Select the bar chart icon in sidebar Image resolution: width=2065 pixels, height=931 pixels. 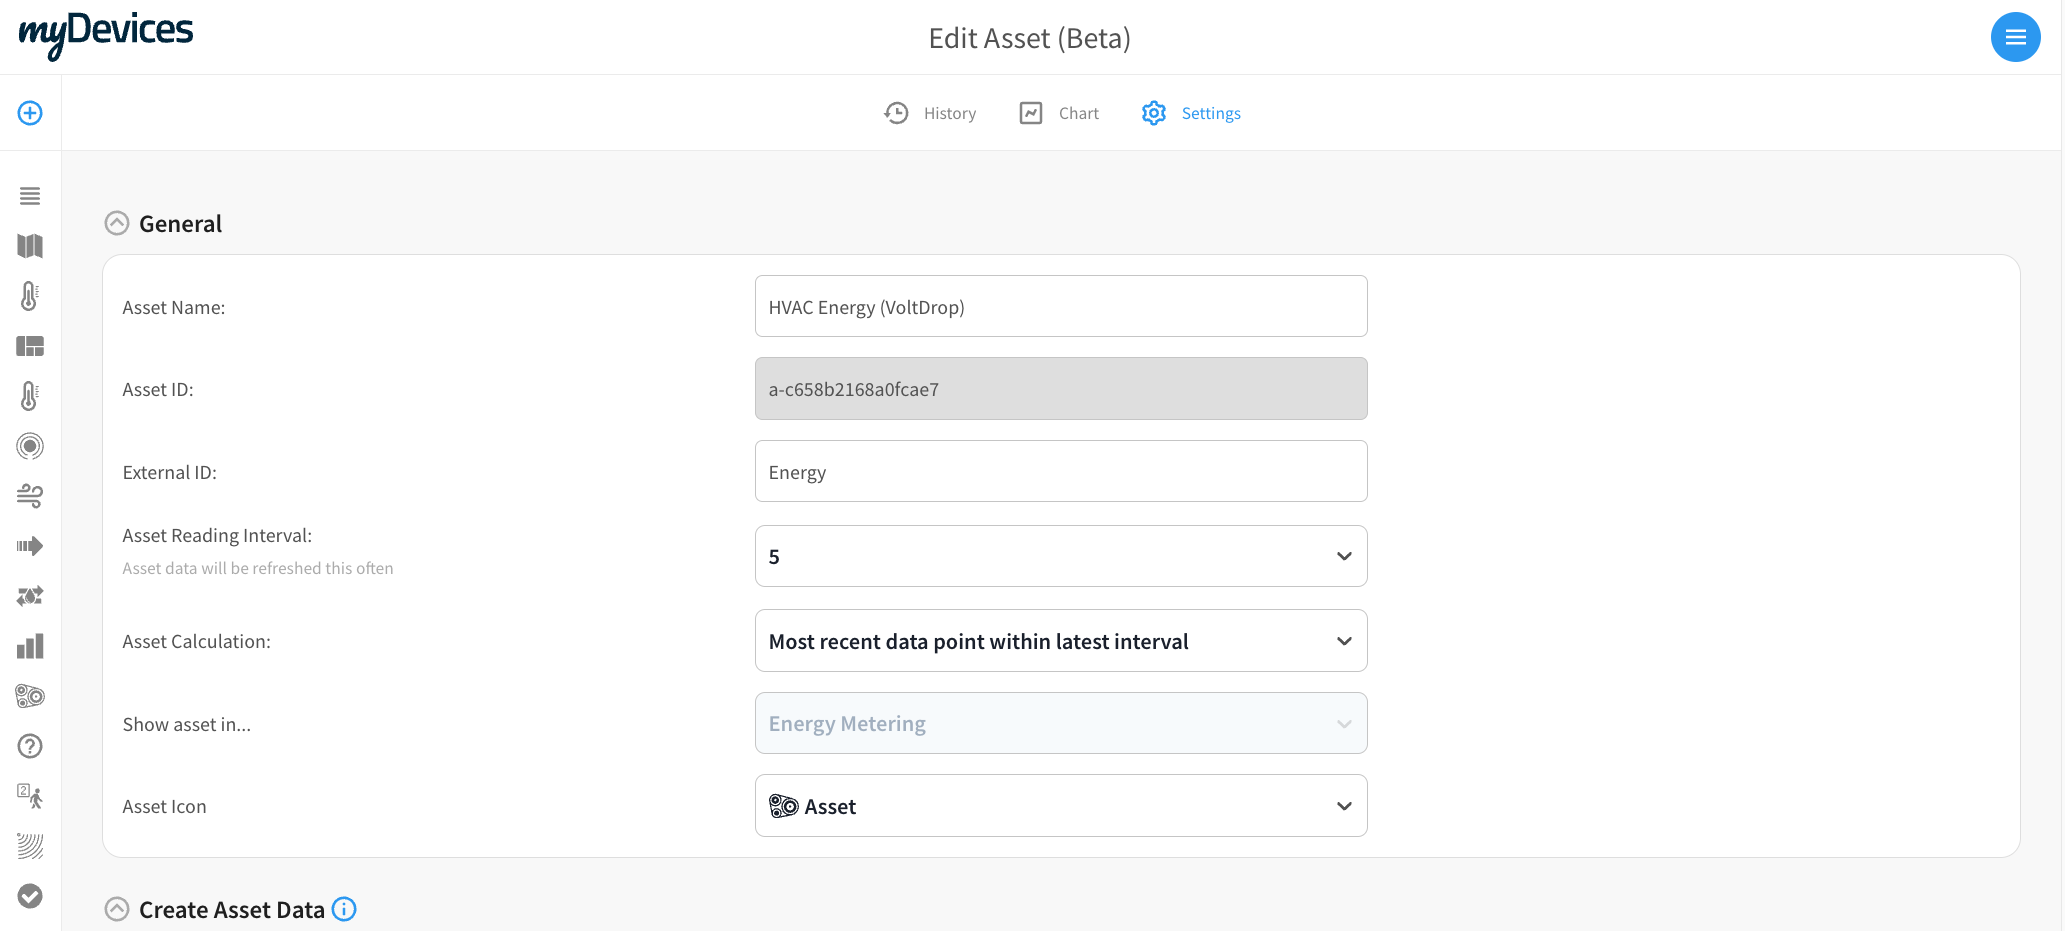tap(30, 646)
